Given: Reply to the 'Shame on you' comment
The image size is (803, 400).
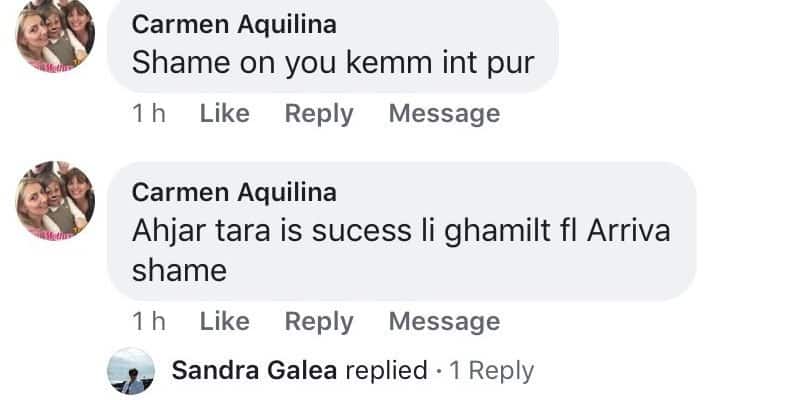Looking at the screenshot, I should tap(319, 114).
